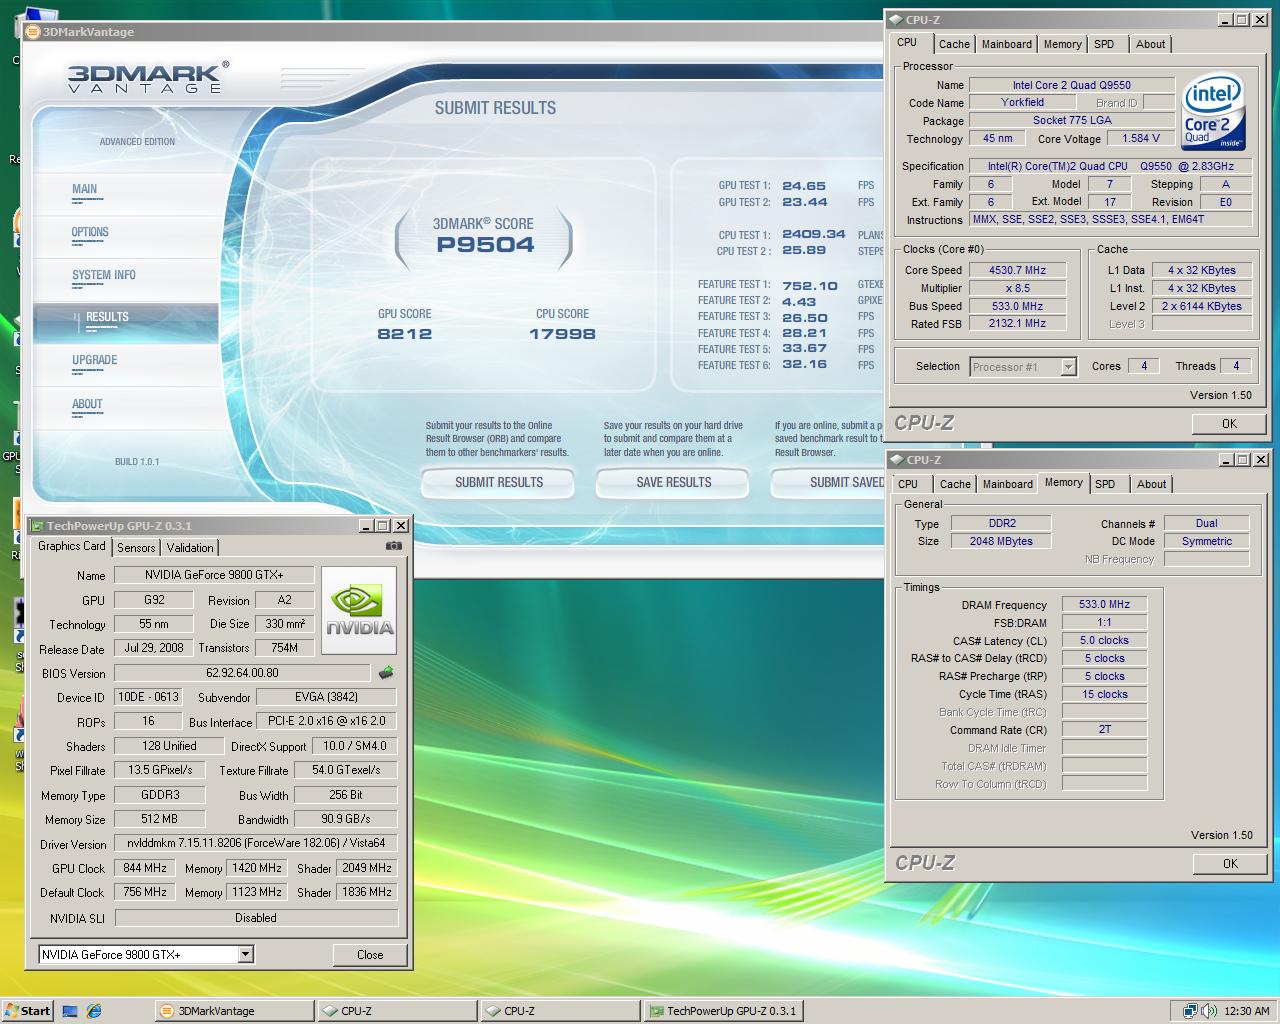Open OPTIONS section in 3DMark Vantage

tap(126, 236)
